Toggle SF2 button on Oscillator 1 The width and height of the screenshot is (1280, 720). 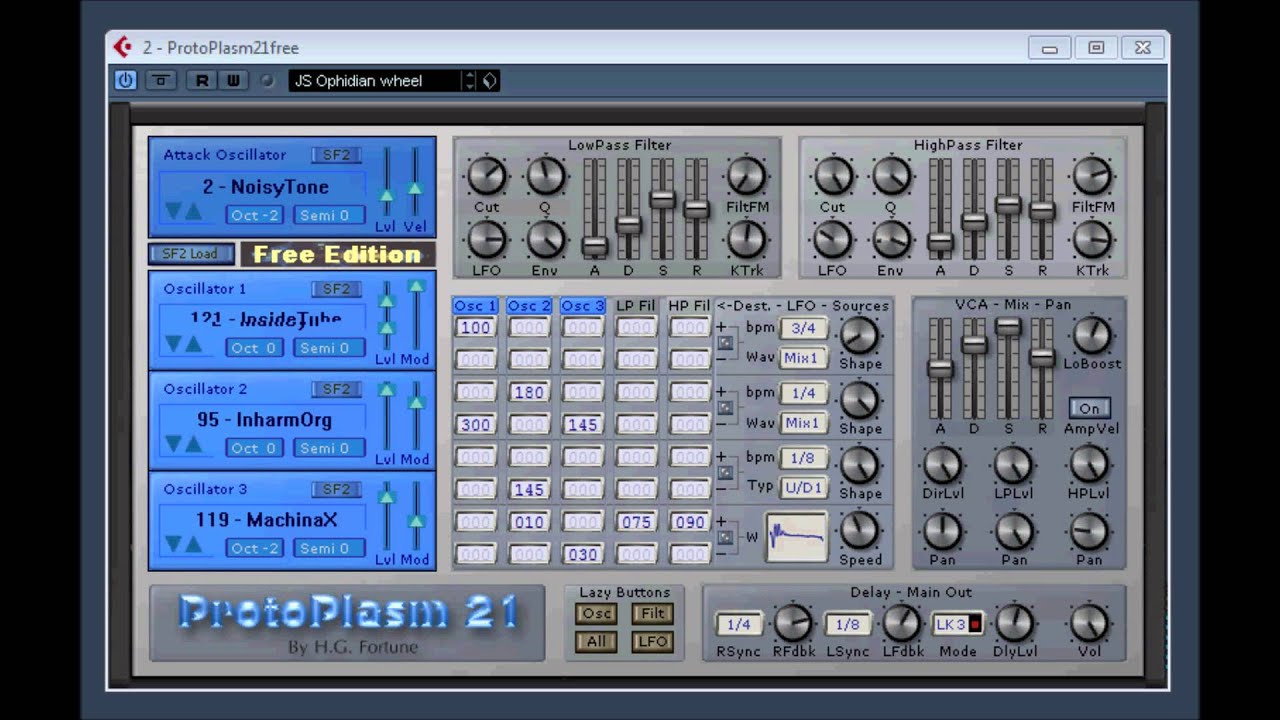click(x=336, y=289)
